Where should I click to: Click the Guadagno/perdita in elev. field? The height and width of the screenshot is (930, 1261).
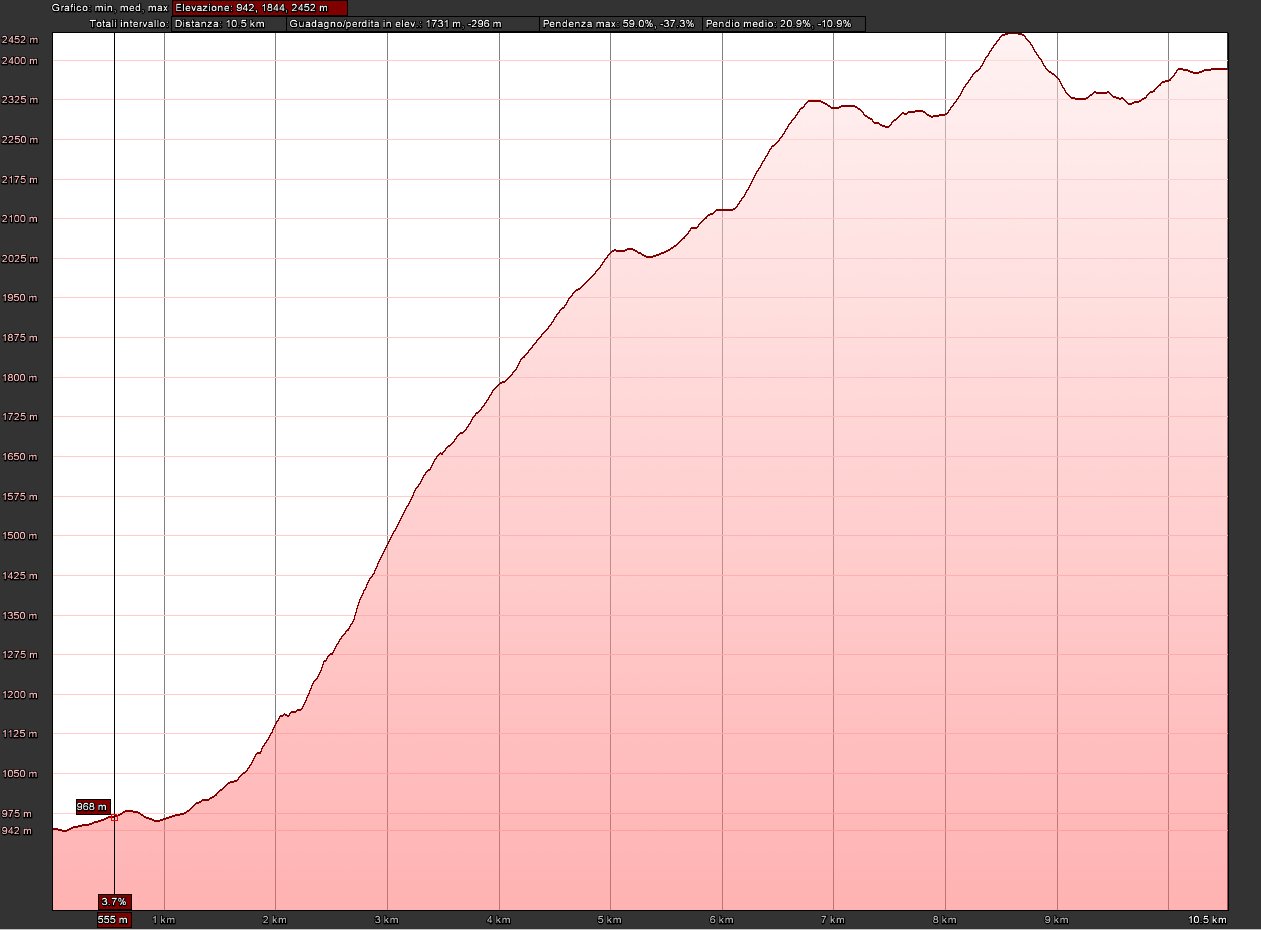coord(411,23)
